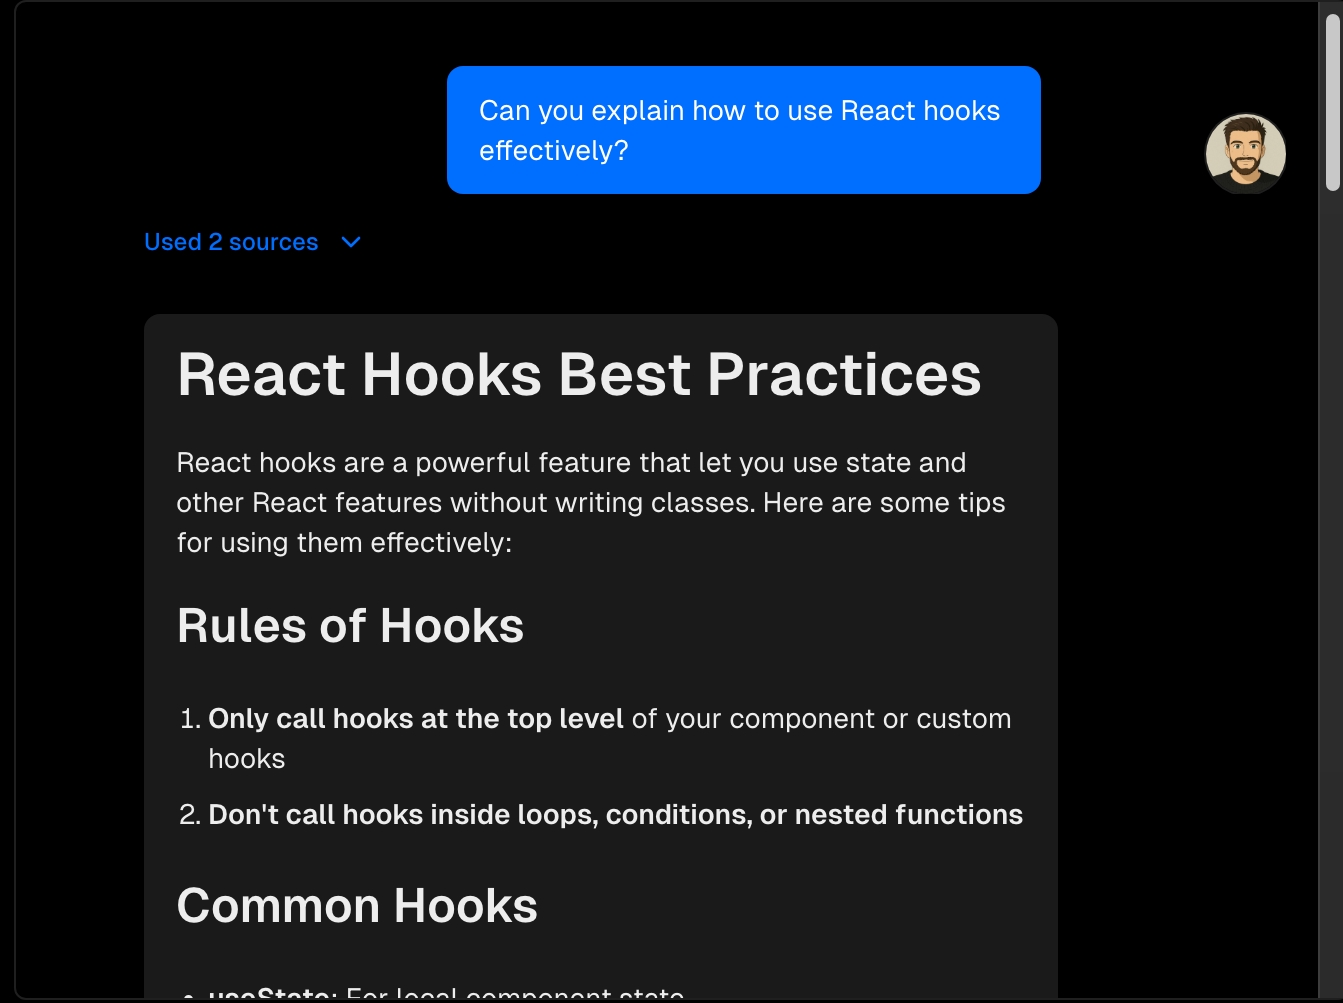Image resolution: width=1343 pixels, height=1003 pixels.
Task: Click the "React Hooks Best Practices" heading
Action: [579, 375]
